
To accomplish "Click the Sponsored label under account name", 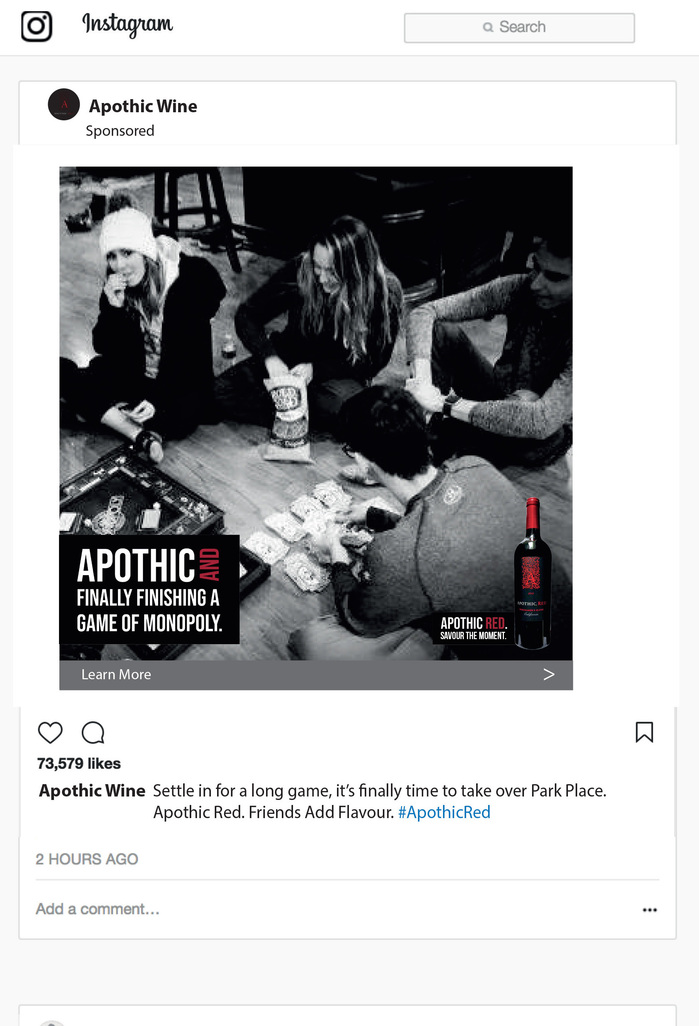I will (x=120, y=131).
